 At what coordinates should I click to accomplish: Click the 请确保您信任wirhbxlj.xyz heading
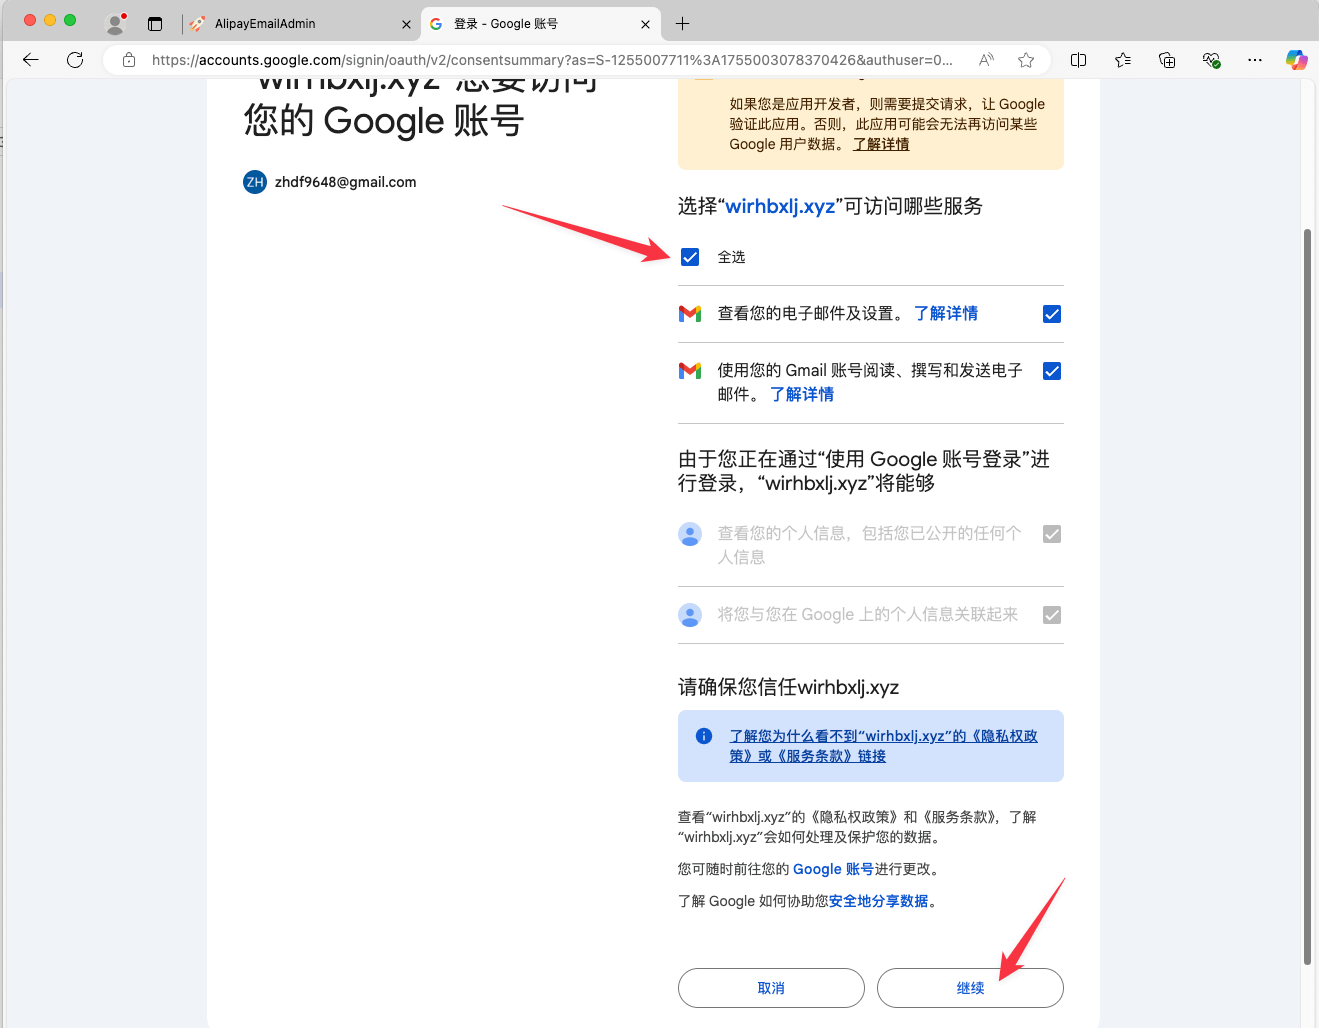(x=788, y=687)
